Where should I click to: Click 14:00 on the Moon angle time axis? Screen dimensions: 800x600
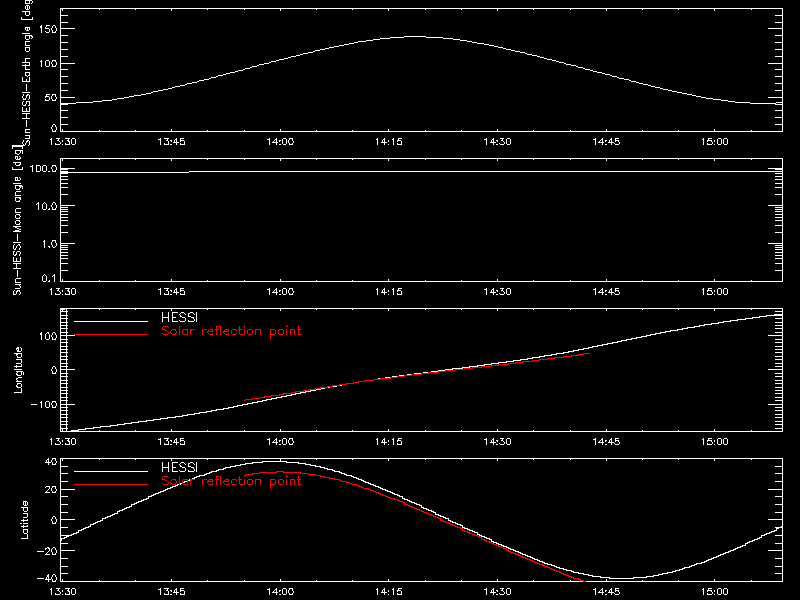click(x=280, y=292)
